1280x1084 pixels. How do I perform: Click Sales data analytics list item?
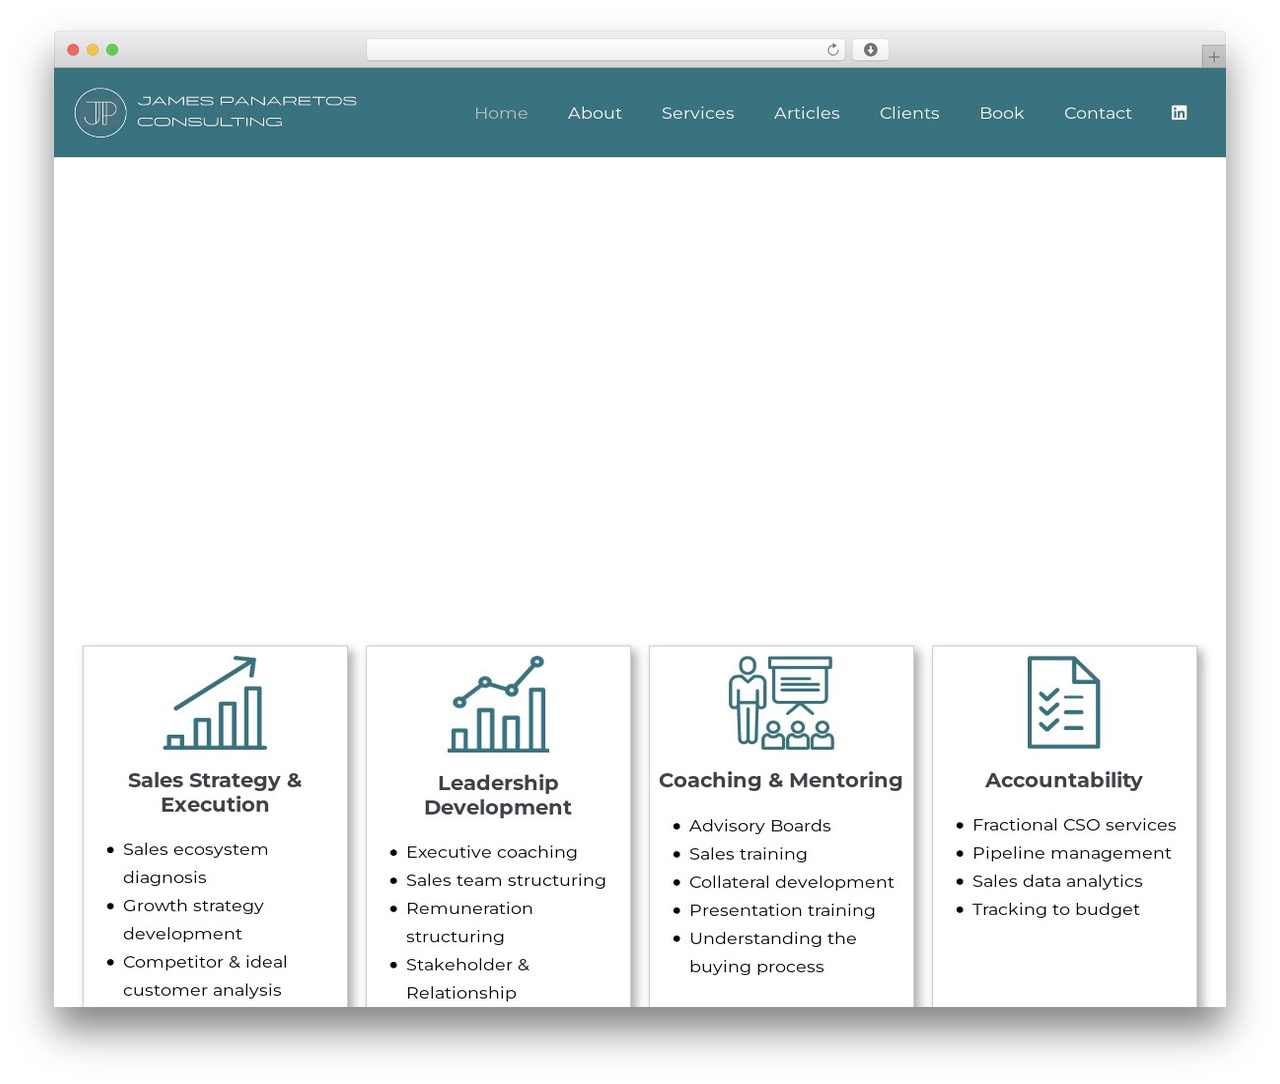pos(1057,881)
